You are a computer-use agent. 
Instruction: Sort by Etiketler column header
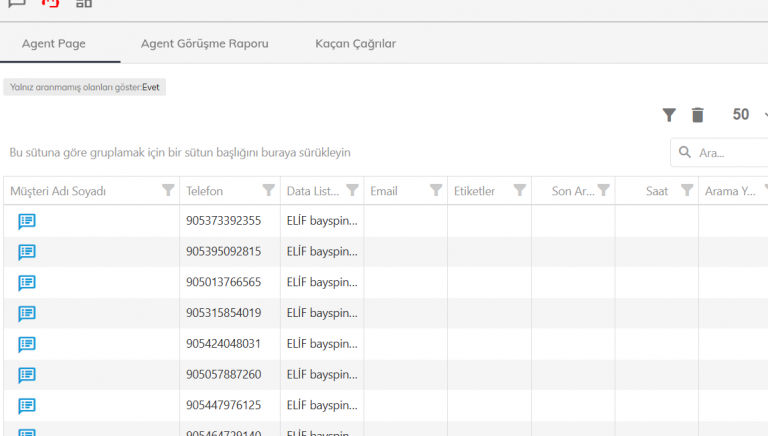point(474,191)
